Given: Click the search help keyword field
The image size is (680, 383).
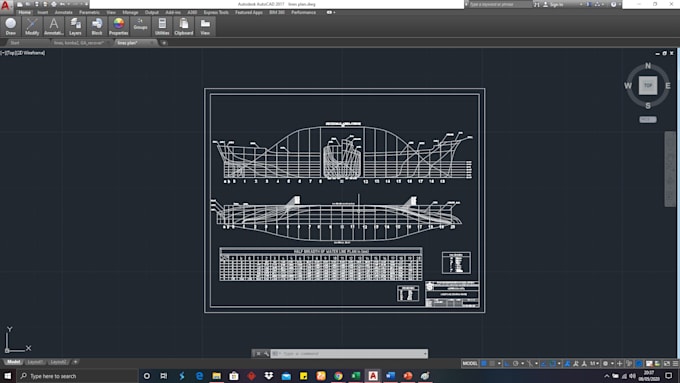Looking at the screenshot, I should 500,4.
